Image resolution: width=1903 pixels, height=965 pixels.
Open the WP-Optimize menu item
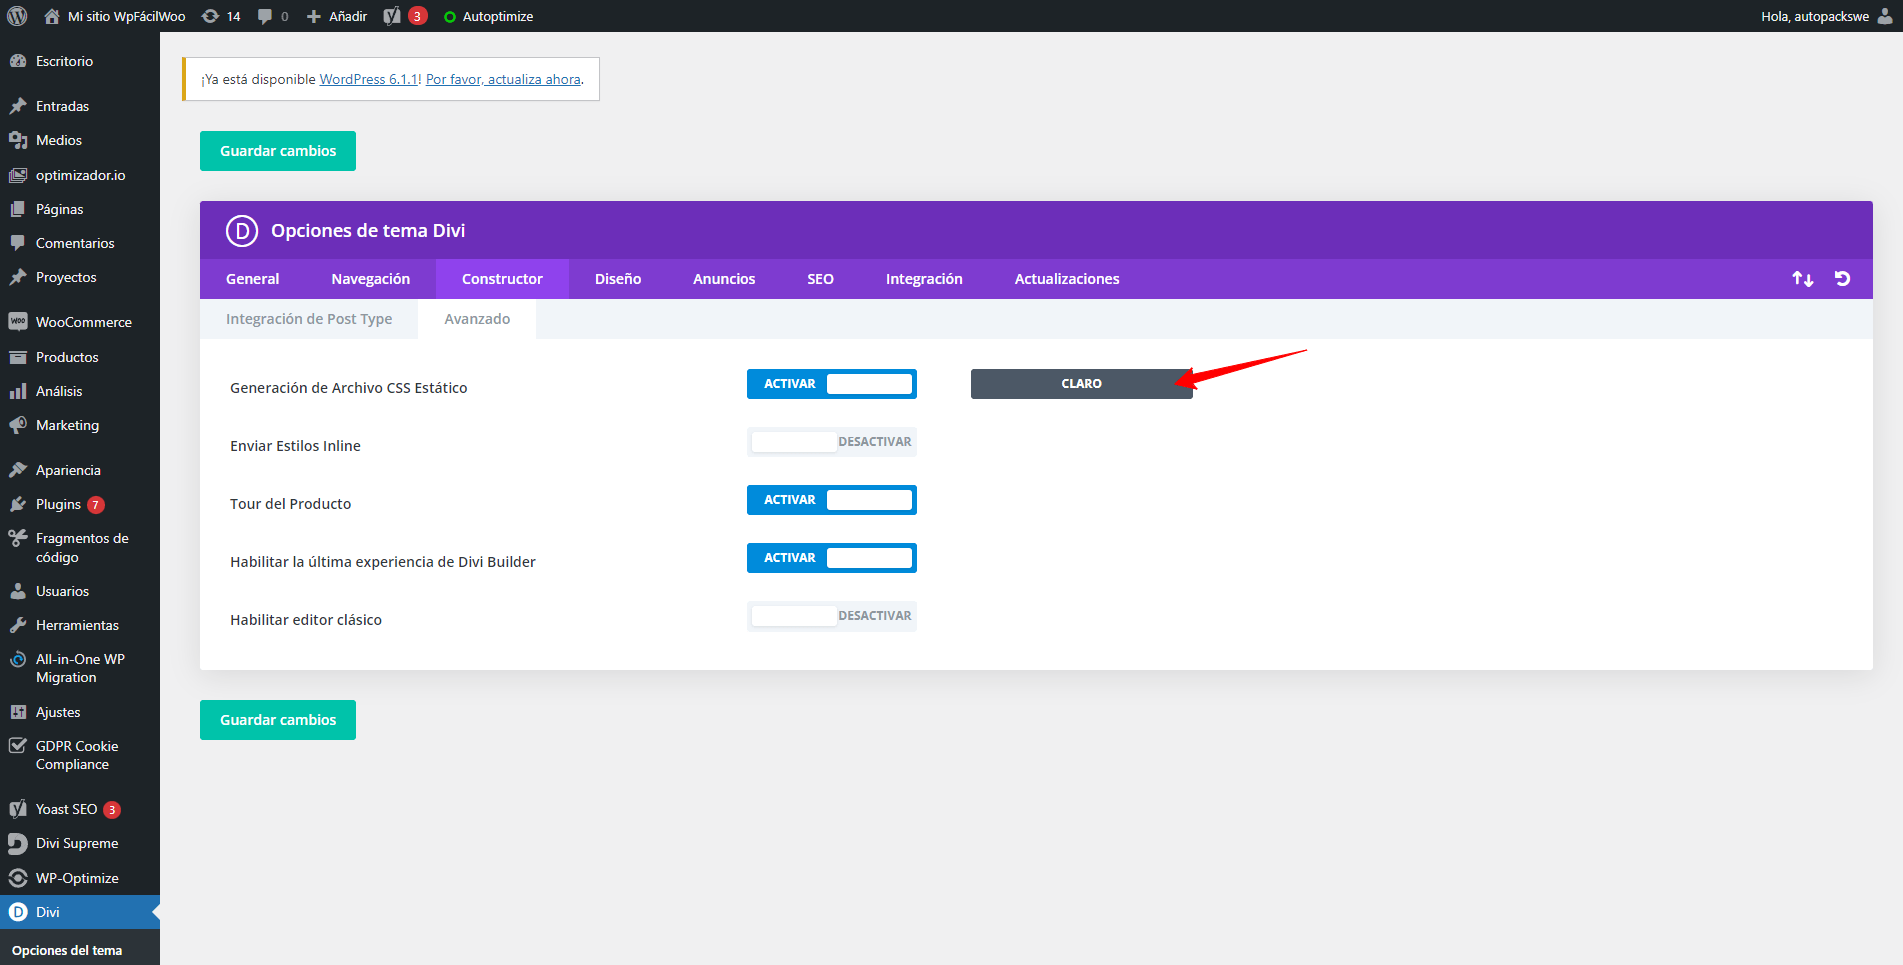(x=80, y=878)
